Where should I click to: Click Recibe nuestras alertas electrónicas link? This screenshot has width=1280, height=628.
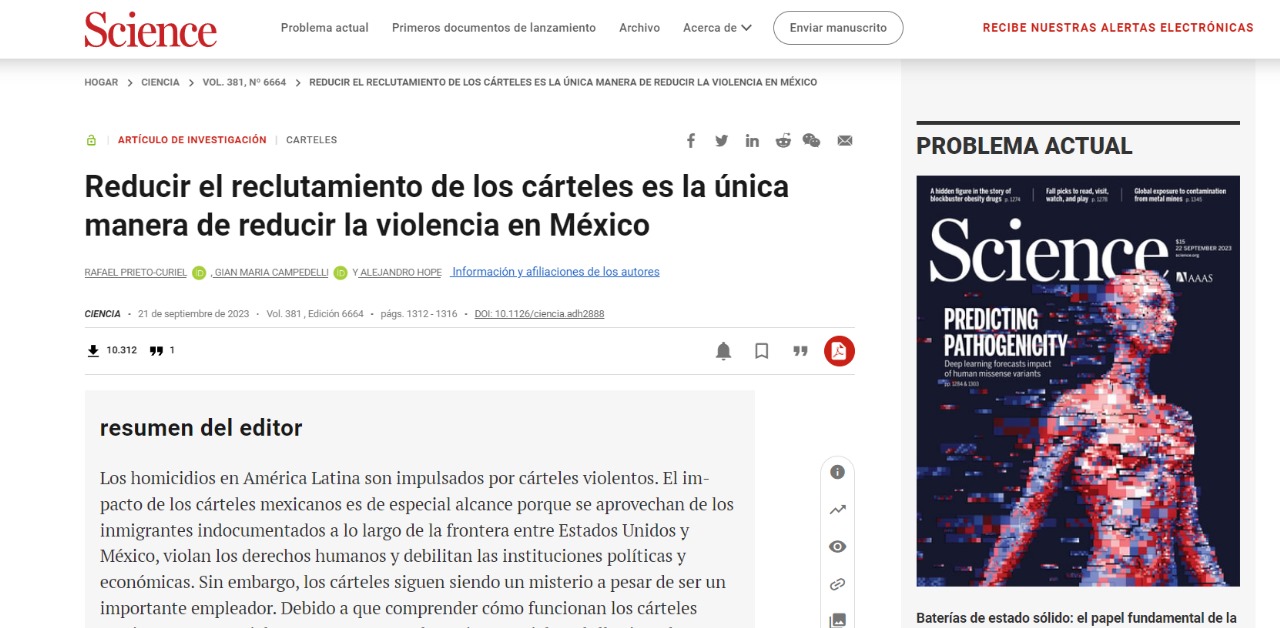1118,28
